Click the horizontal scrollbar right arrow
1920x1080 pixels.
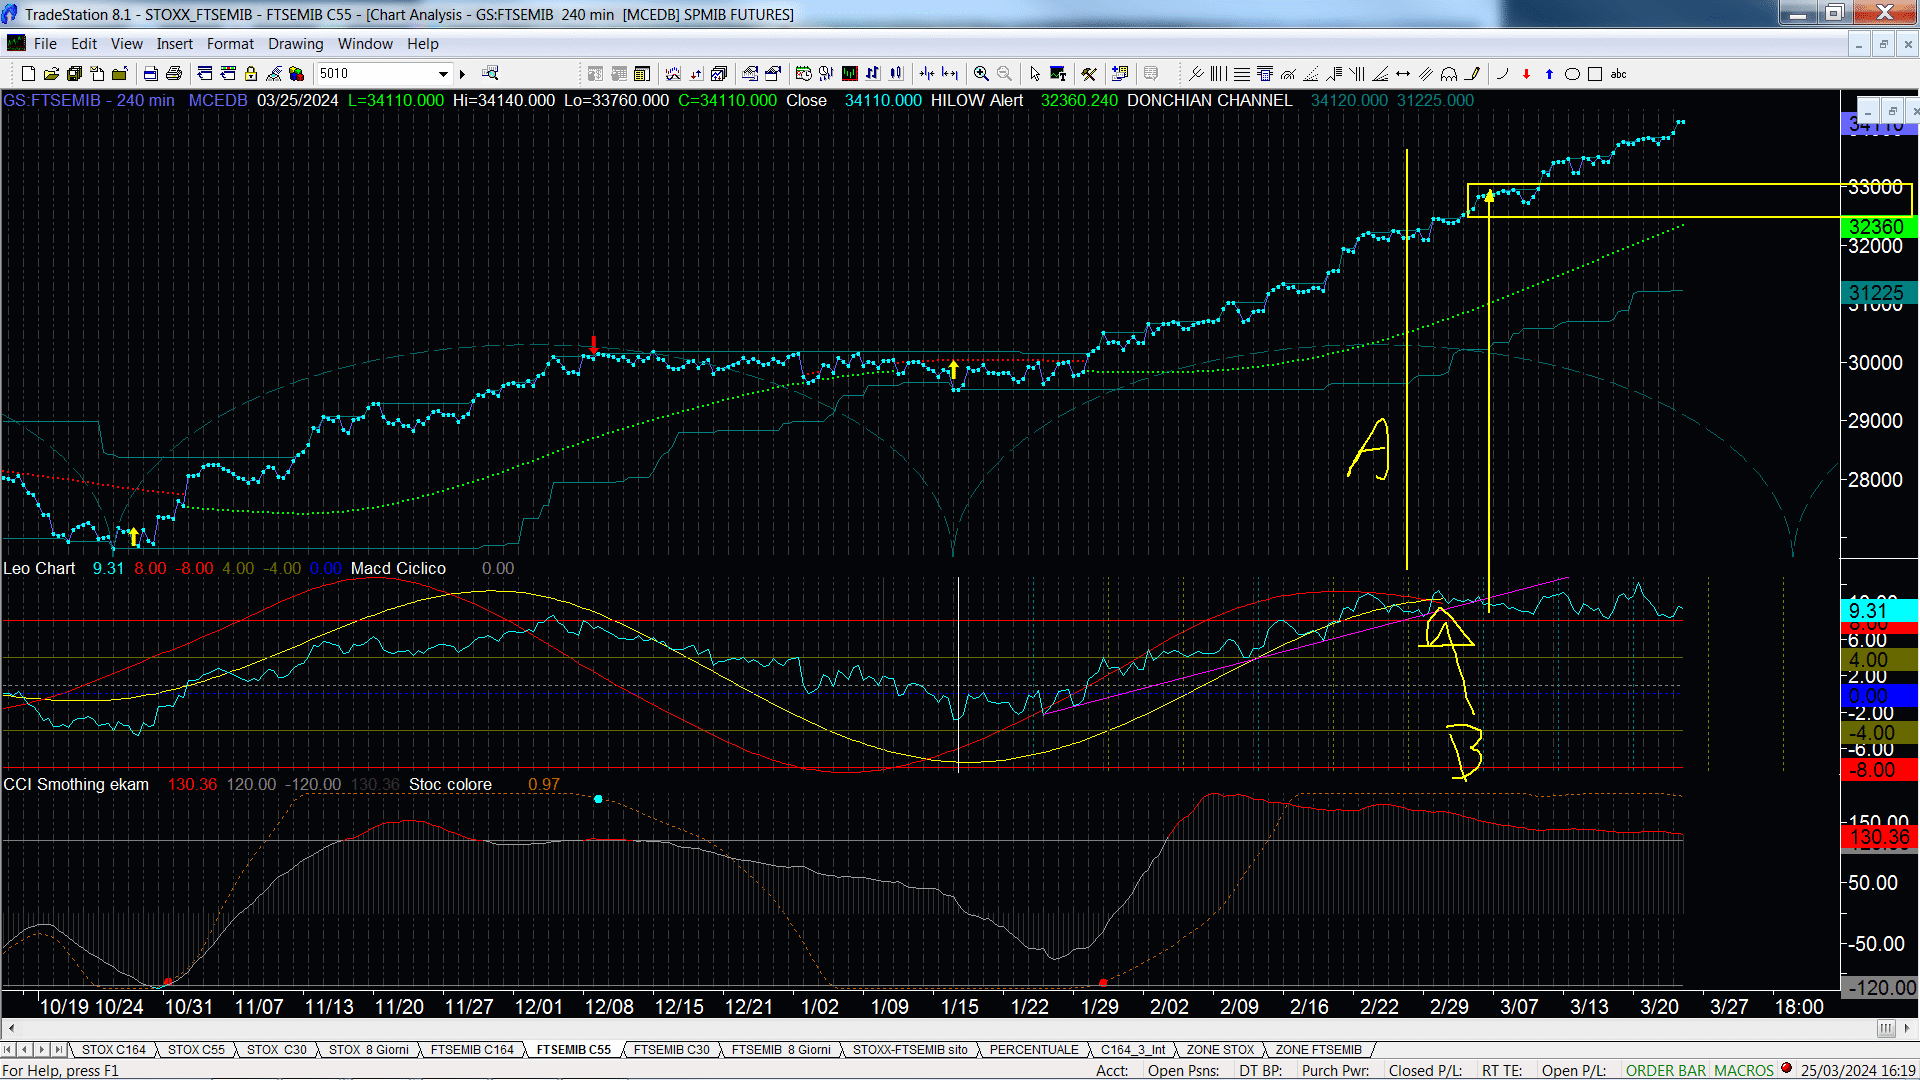pos(1908,1028)
